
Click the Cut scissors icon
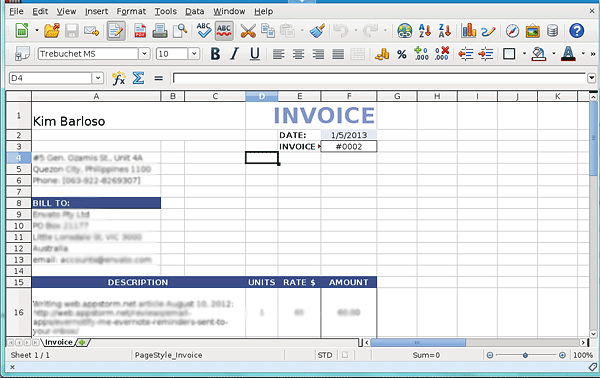(x=248, y=31)
